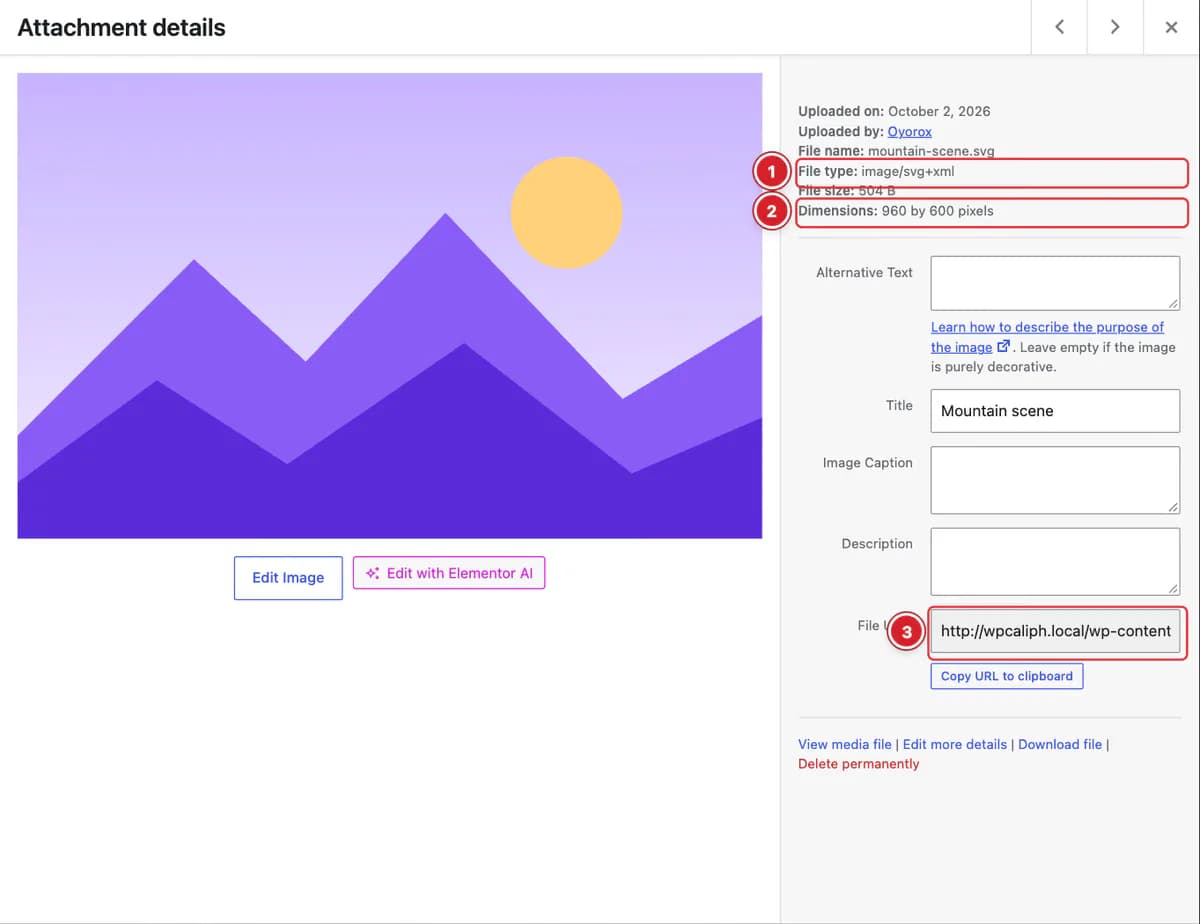Open the View media file link
The height and width of the screenshot is (924, 1200).
click(845, 744)
